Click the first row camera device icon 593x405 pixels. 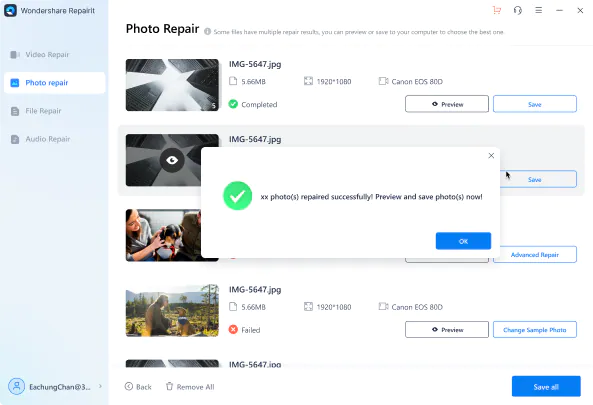[x=383, y=81]
